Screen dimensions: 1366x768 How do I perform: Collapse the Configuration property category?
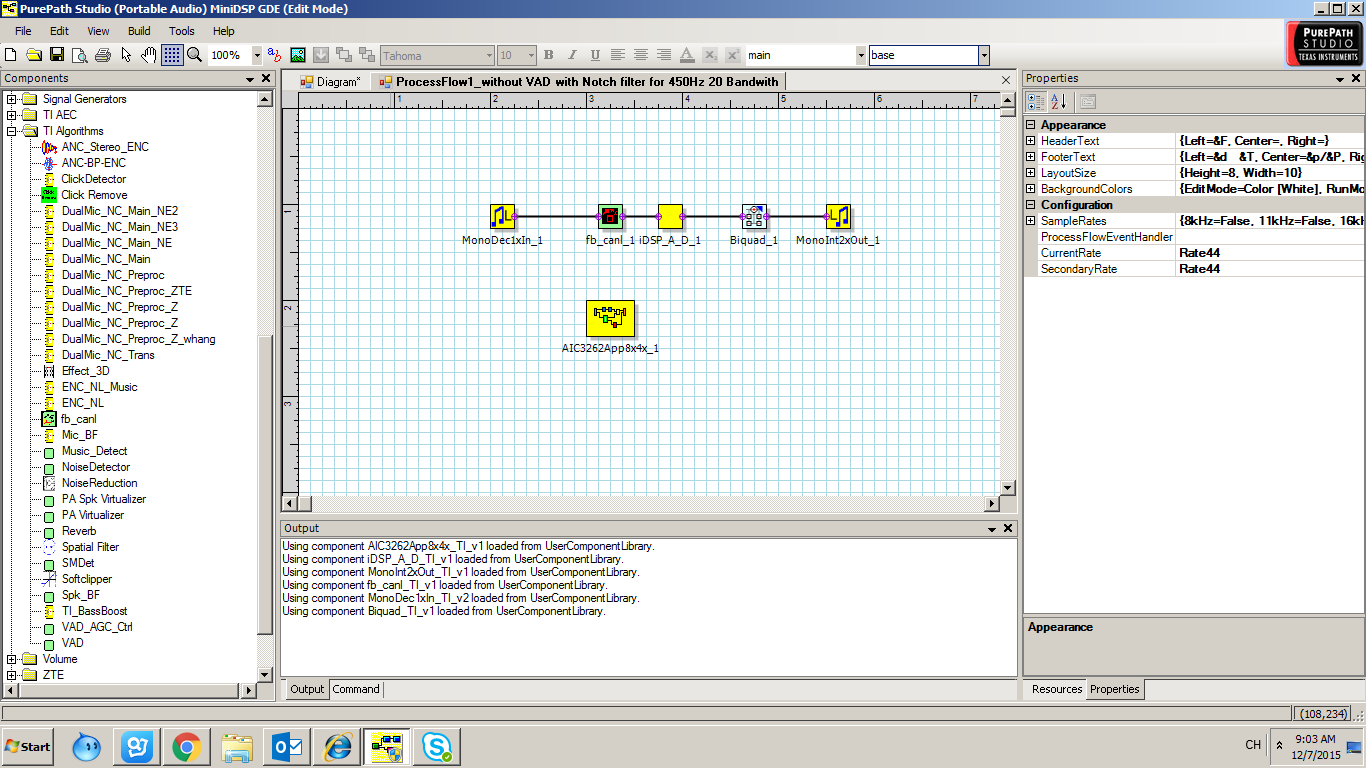click(x=1031, y=205)
